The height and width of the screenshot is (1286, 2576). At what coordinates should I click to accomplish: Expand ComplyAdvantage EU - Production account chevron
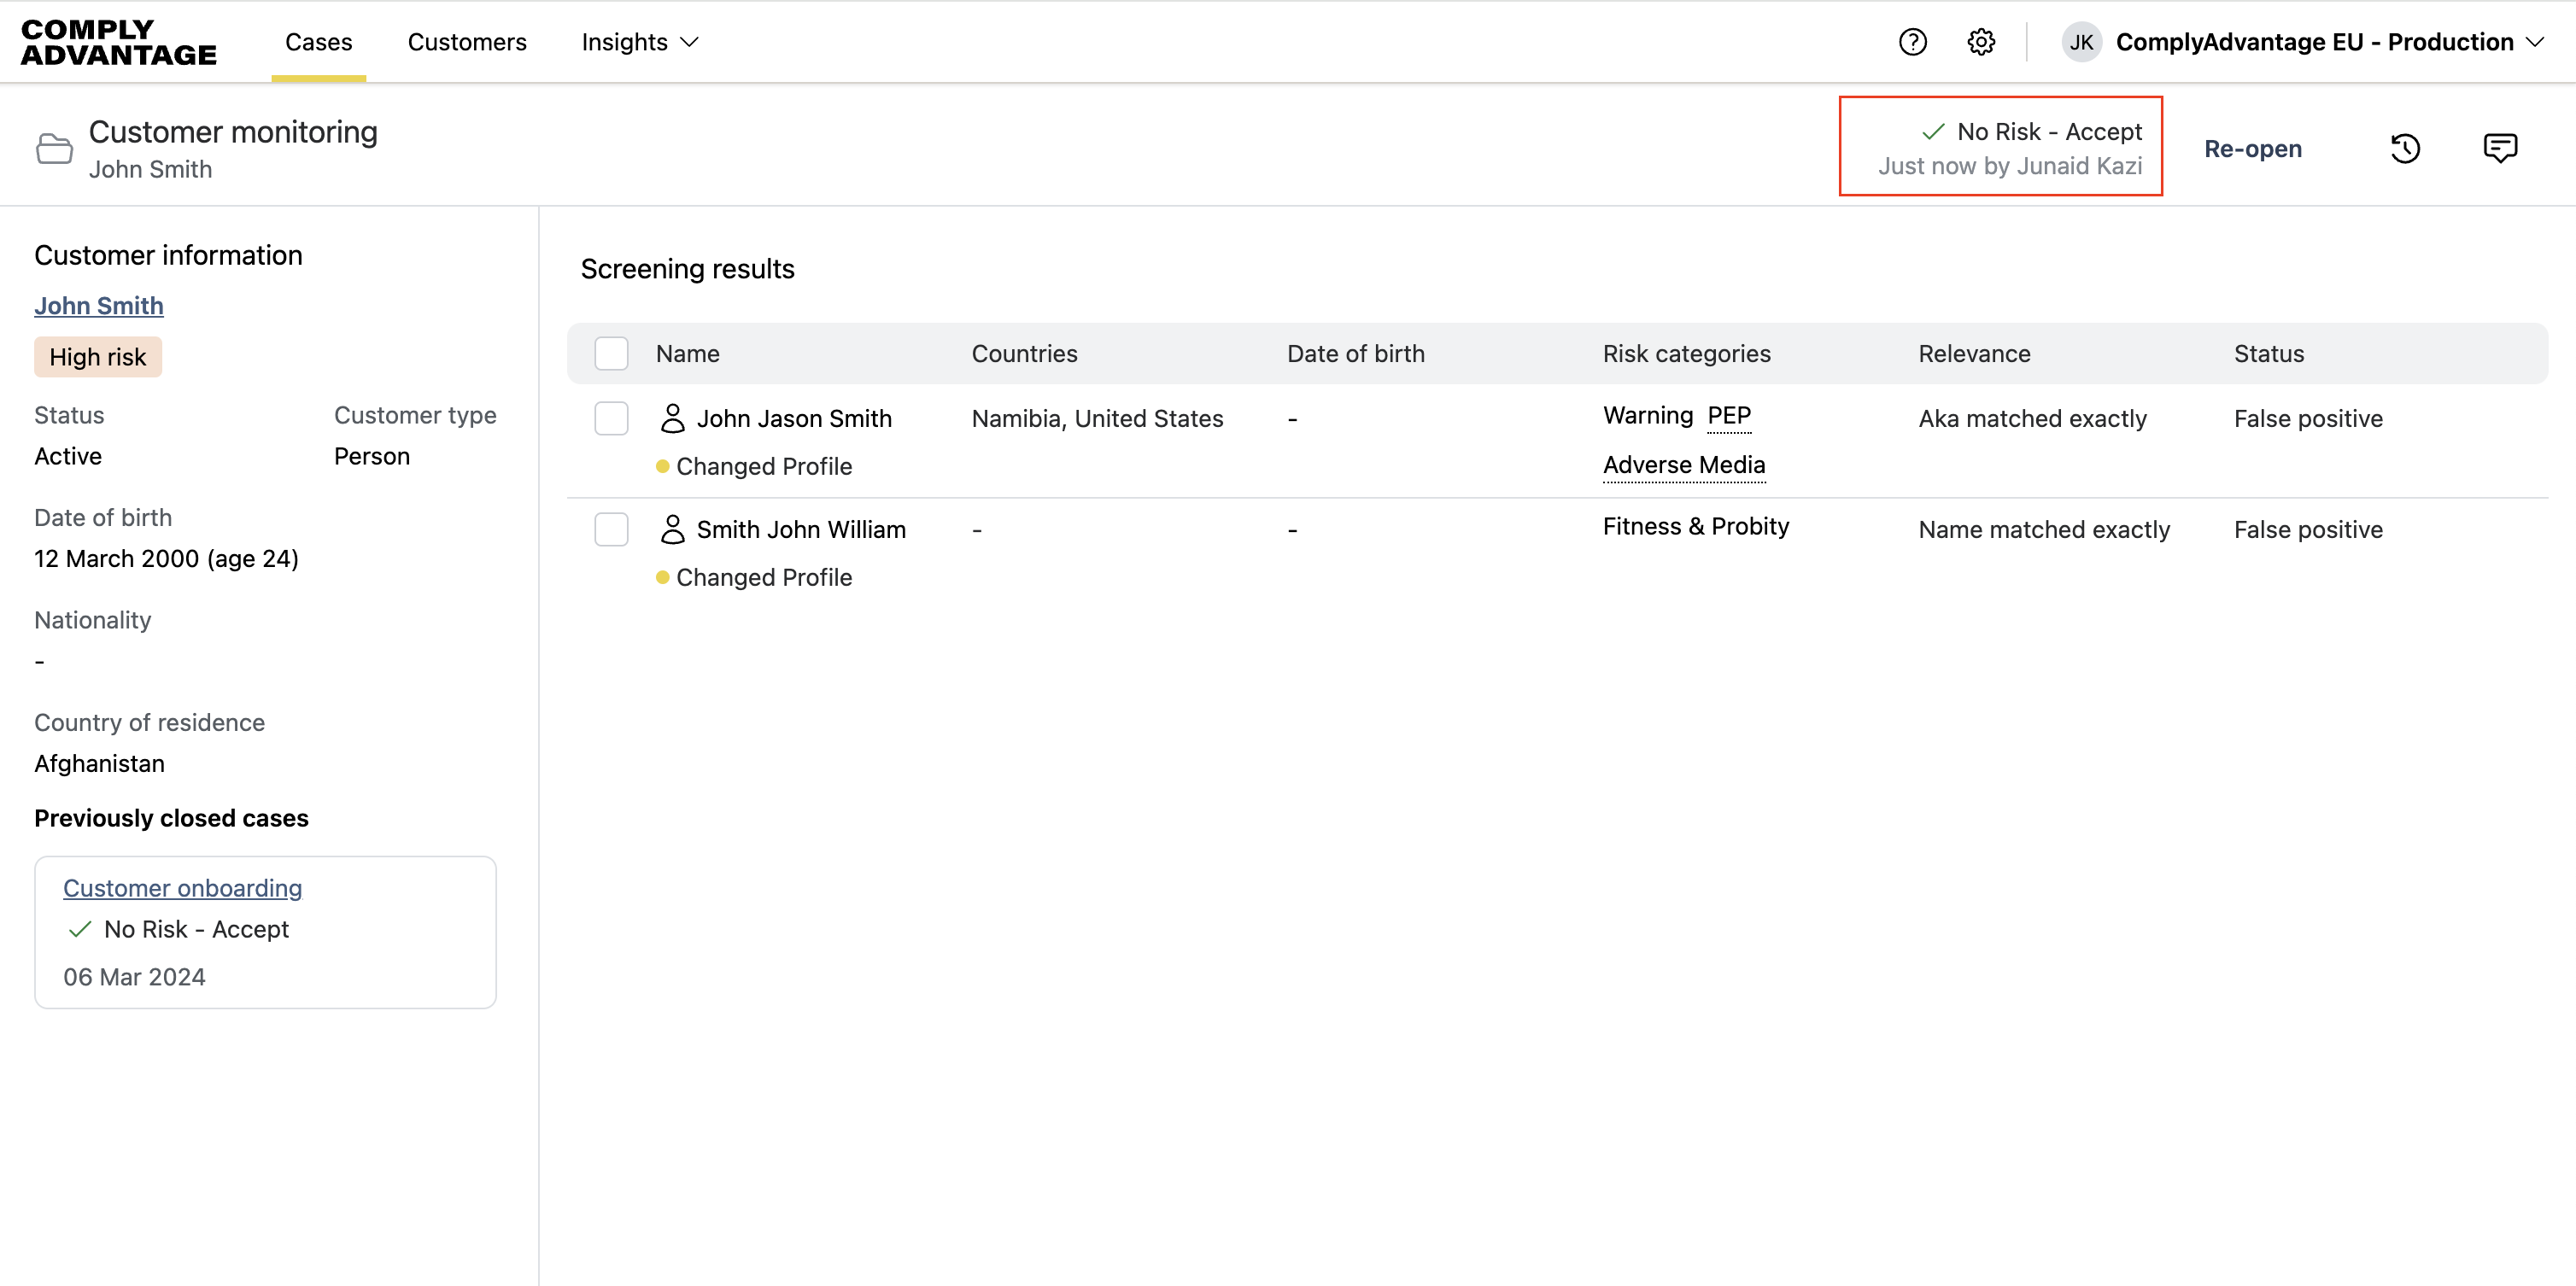[2535, 42]
